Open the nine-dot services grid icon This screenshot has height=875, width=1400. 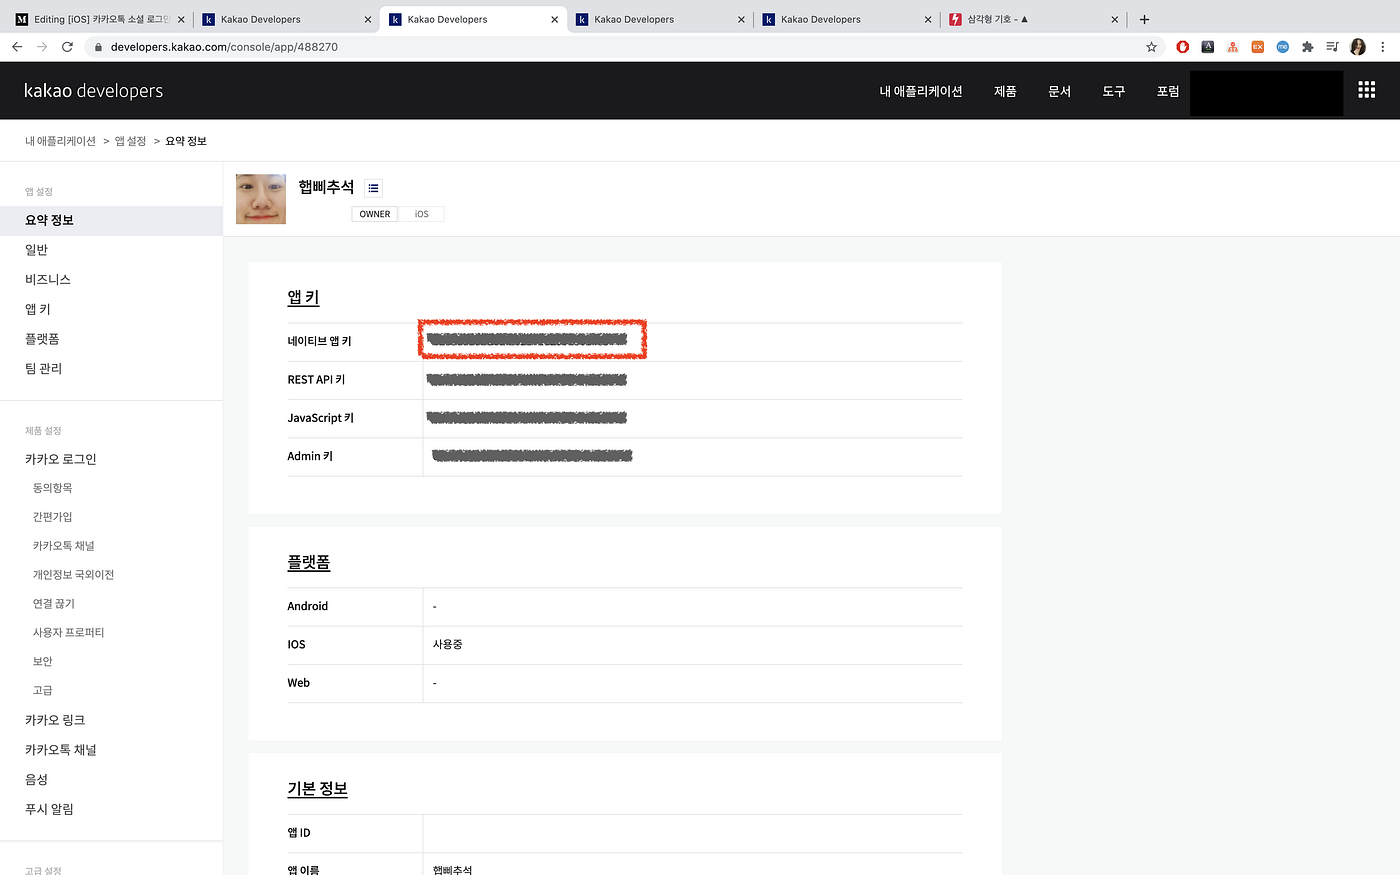(x=1367, y=90)
